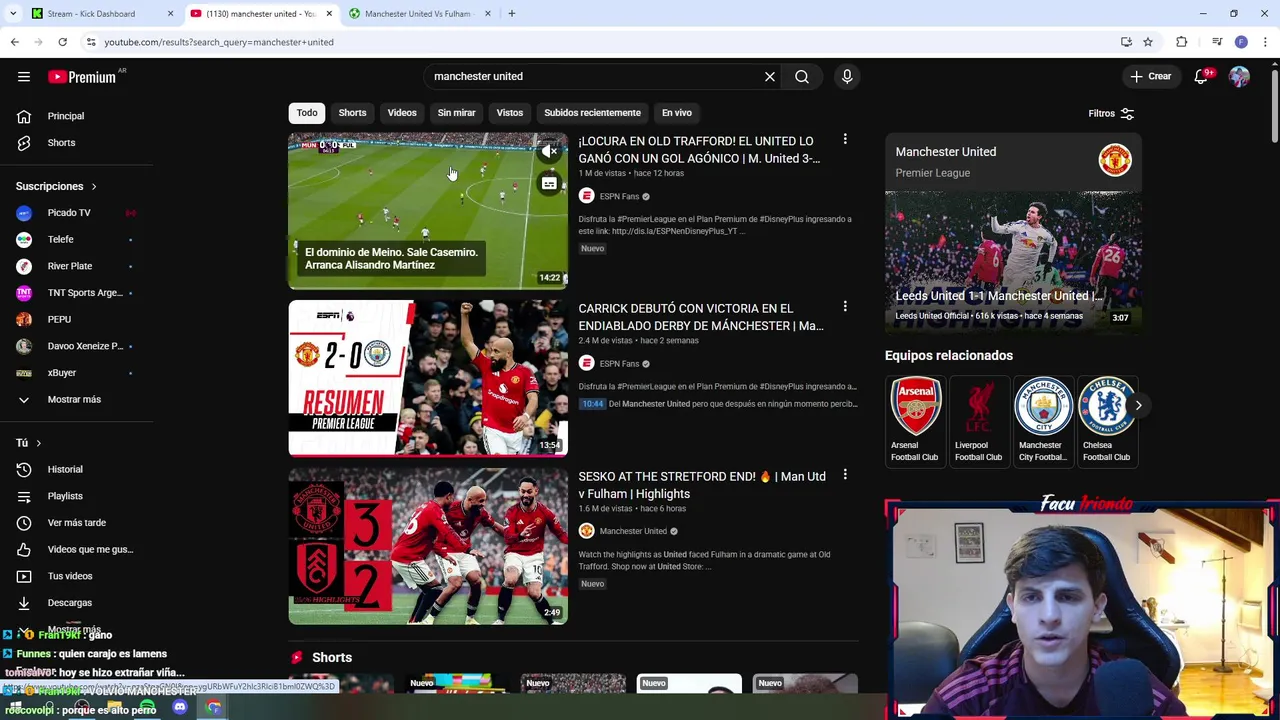
Task: Expand Mostrar más under subscriptions
Action: (x=75, y=399)
